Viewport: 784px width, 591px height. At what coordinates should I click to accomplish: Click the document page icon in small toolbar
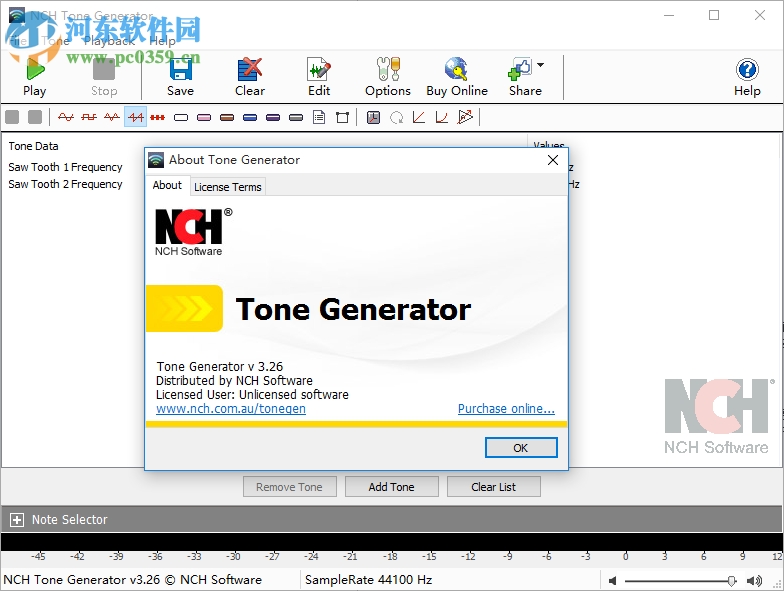coord(319,118)
